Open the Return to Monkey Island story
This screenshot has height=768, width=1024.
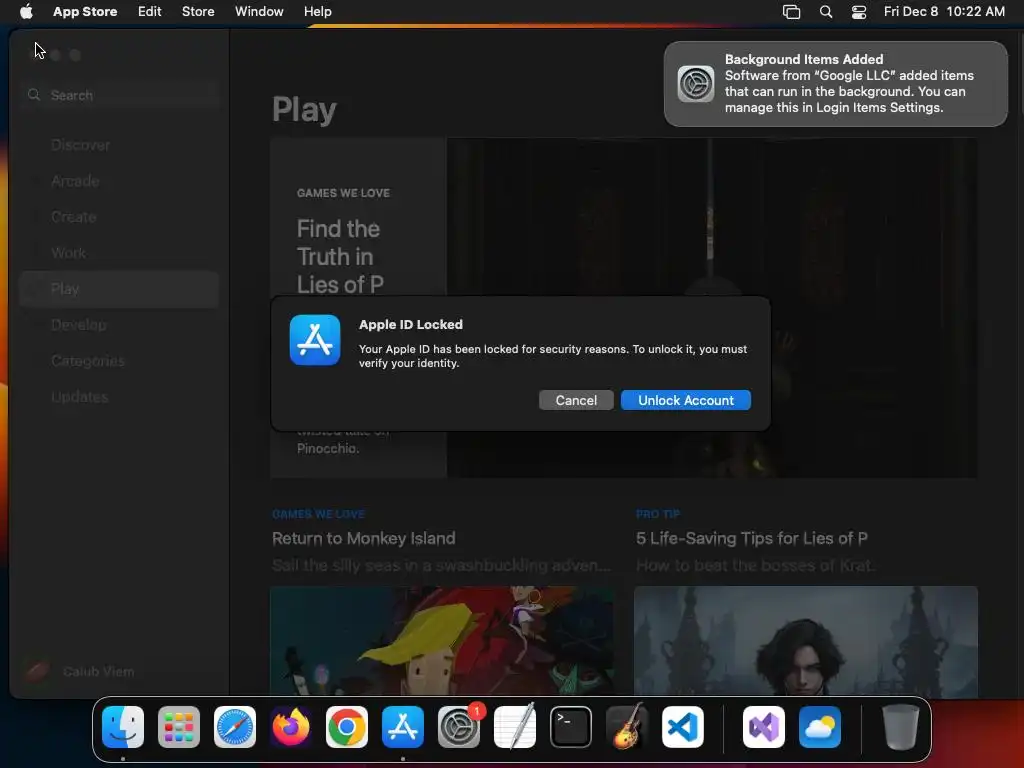tap(363, 538)
